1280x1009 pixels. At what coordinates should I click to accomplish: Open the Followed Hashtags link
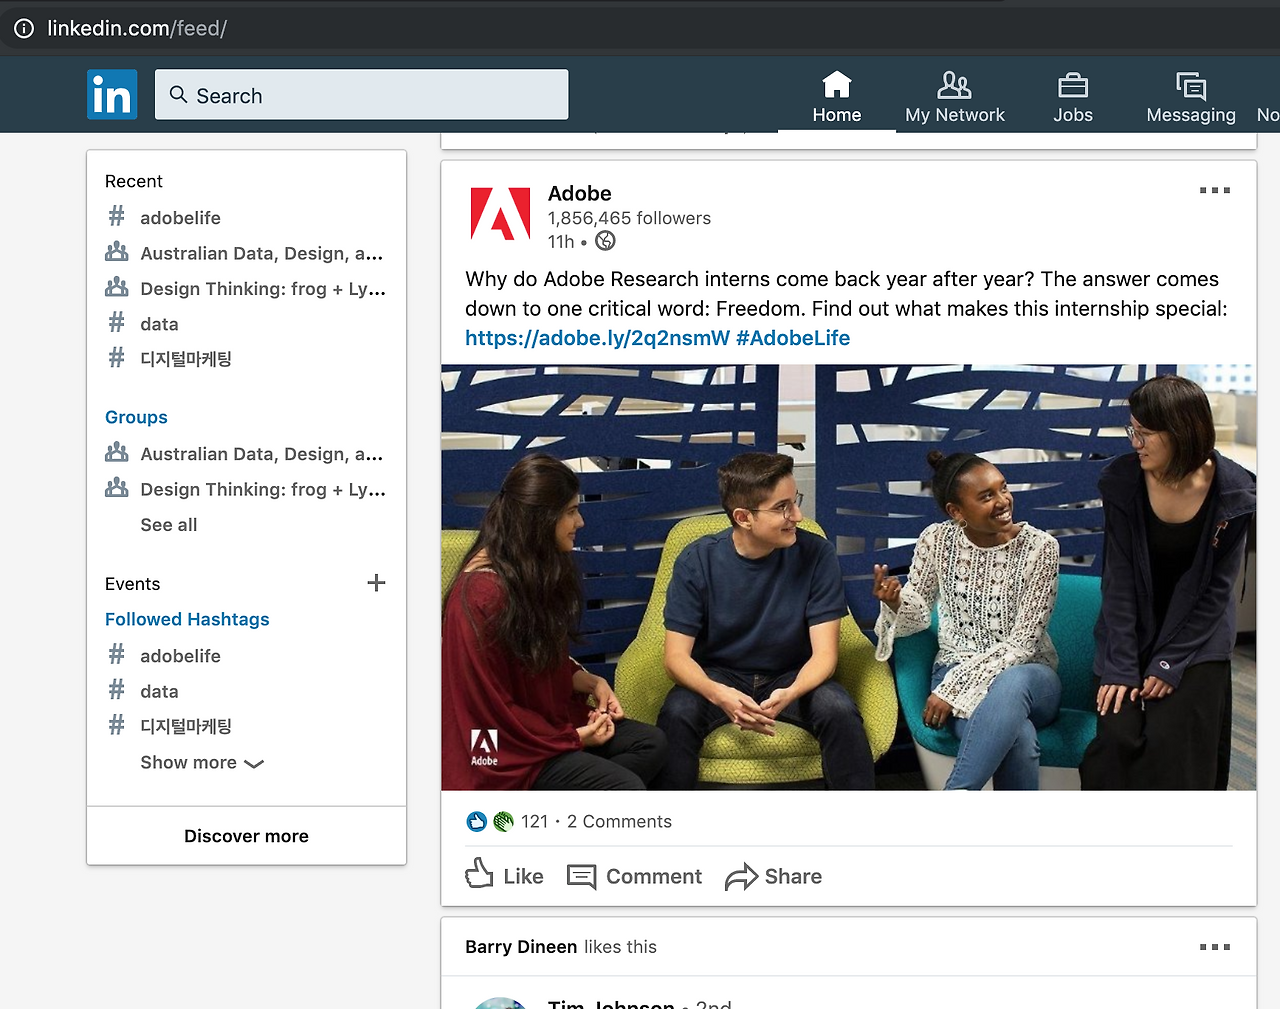(187, 619)
